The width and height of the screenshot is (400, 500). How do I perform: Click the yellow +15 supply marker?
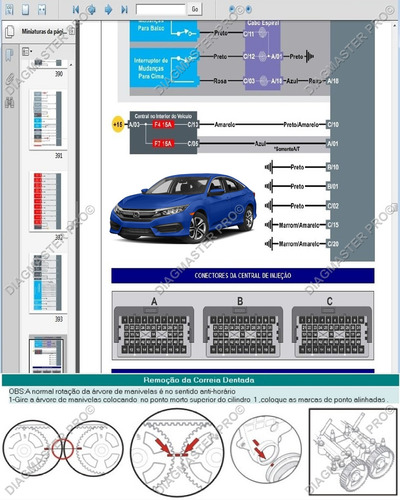[x=118, y=125]
